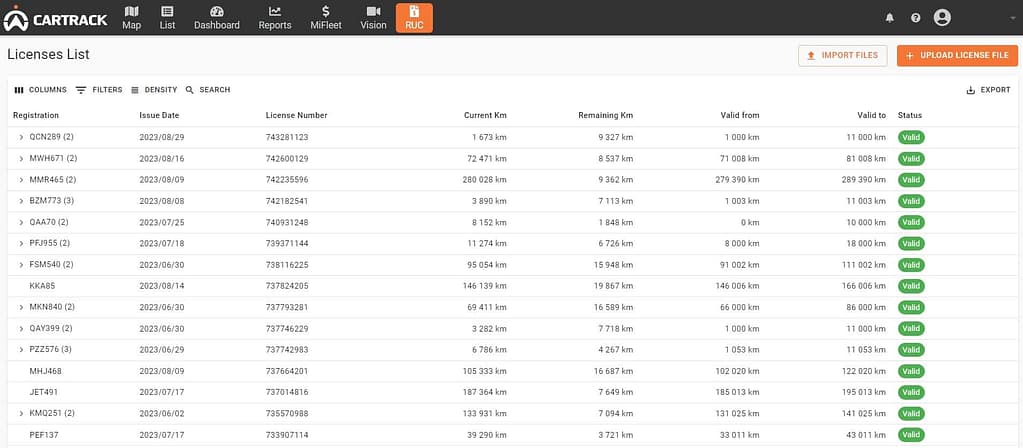The height and width of the screenshot is (448, 1023).
Task: Expand the QCN289 registration row
Action: [21, 137]
